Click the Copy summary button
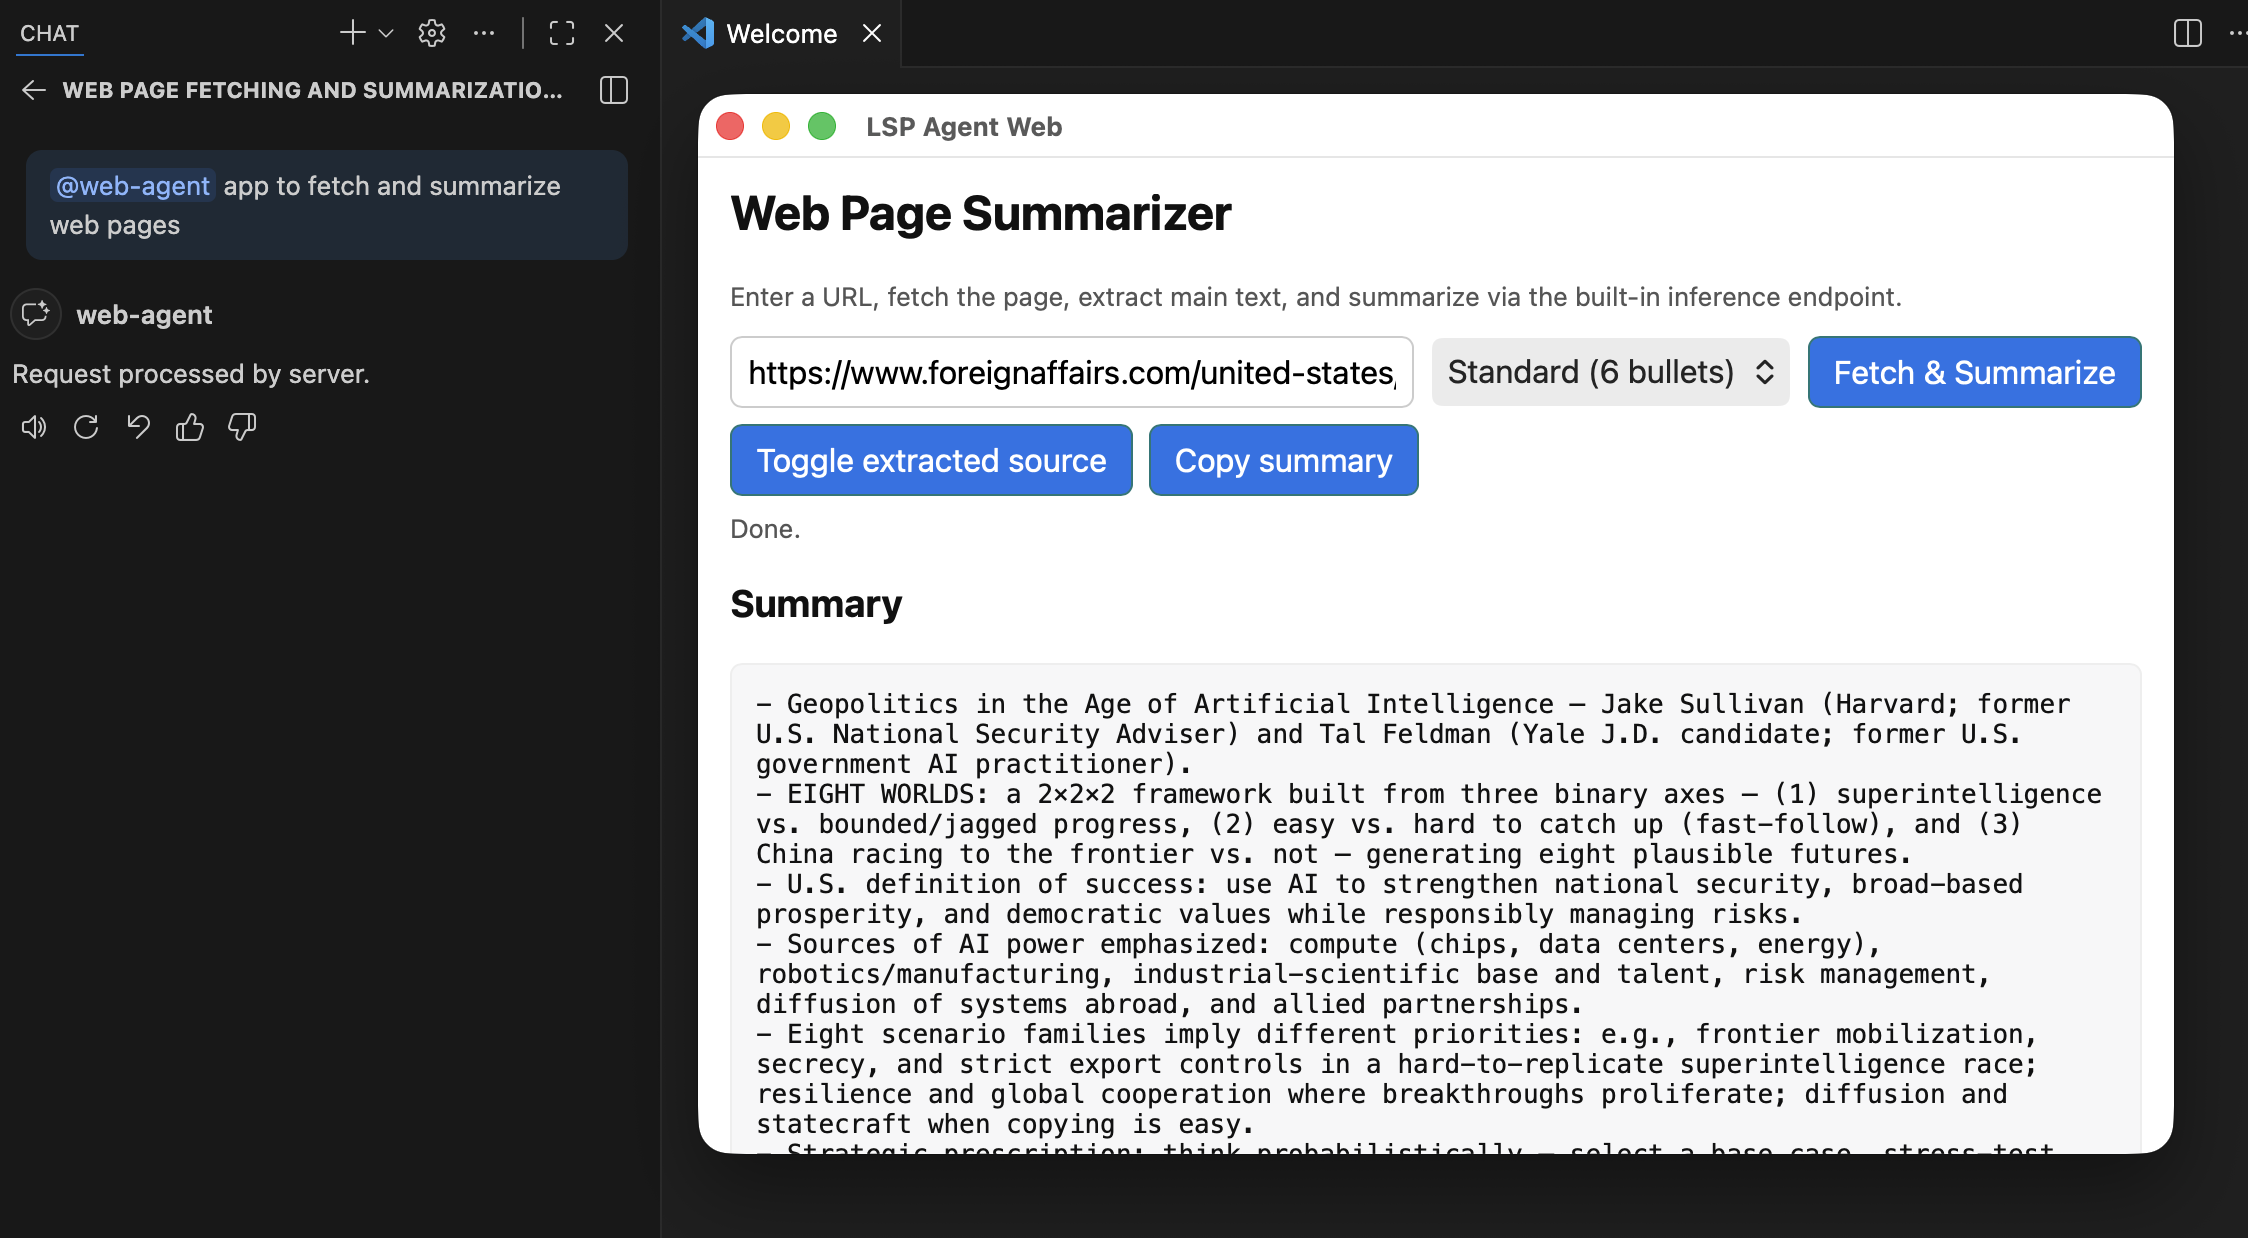 point(1283,460)
